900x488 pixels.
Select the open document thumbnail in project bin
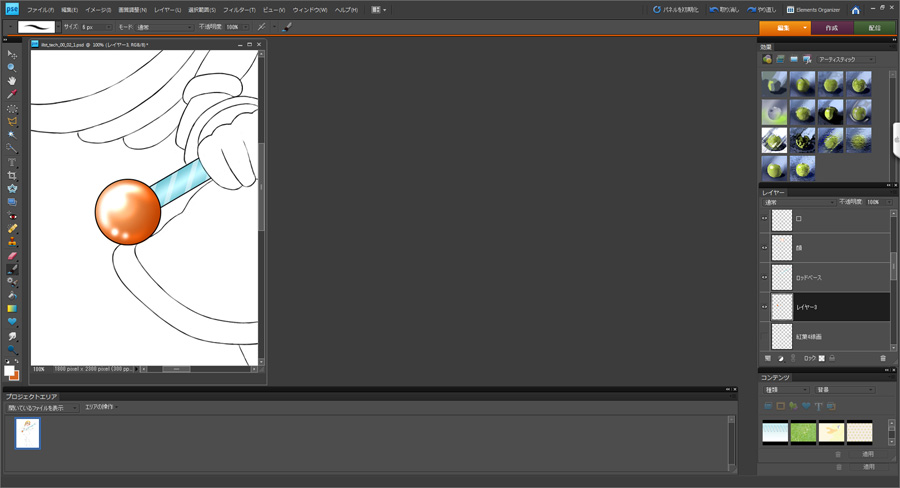27,433
